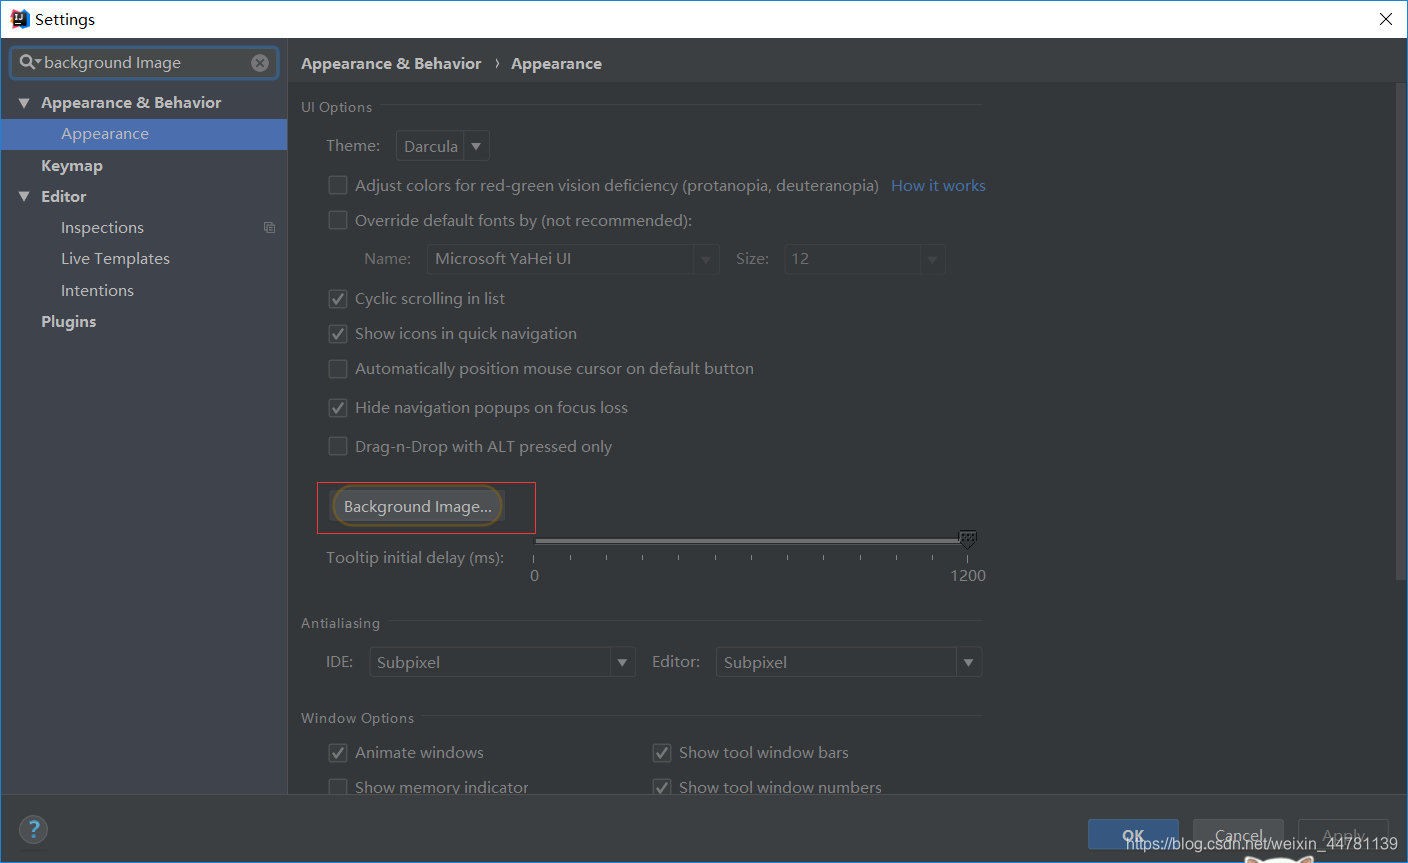Viewport: 1408px width, 863px height.
Task: Disable Cyclic scrolling in list
Action: pyautogui.click(x=338, y=298)
